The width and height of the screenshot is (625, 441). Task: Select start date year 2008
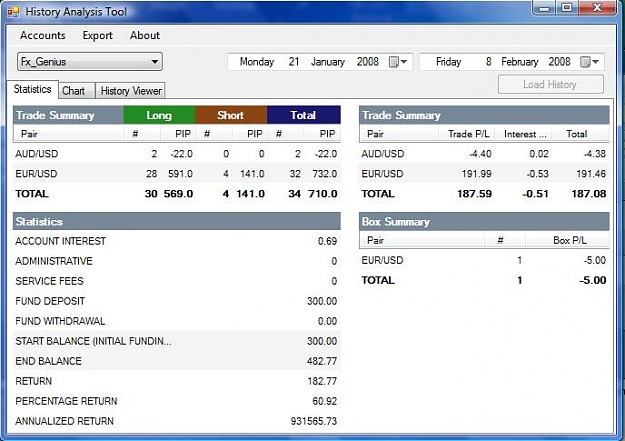[x=368, y=62]
